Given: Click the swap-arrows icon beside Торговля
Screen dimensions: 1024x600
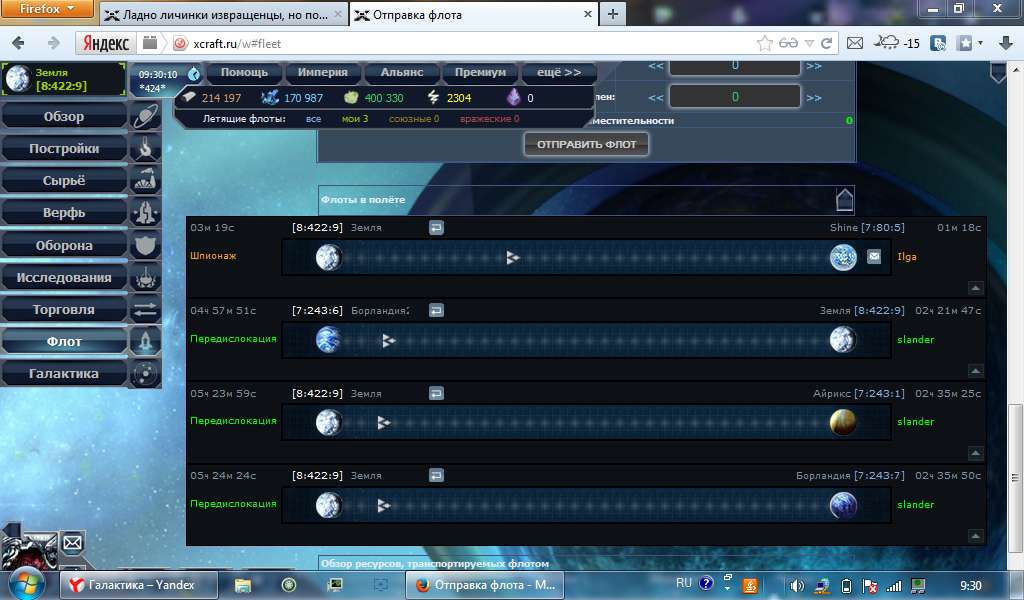Looking at the screenshot, I should tap(145, 309).
